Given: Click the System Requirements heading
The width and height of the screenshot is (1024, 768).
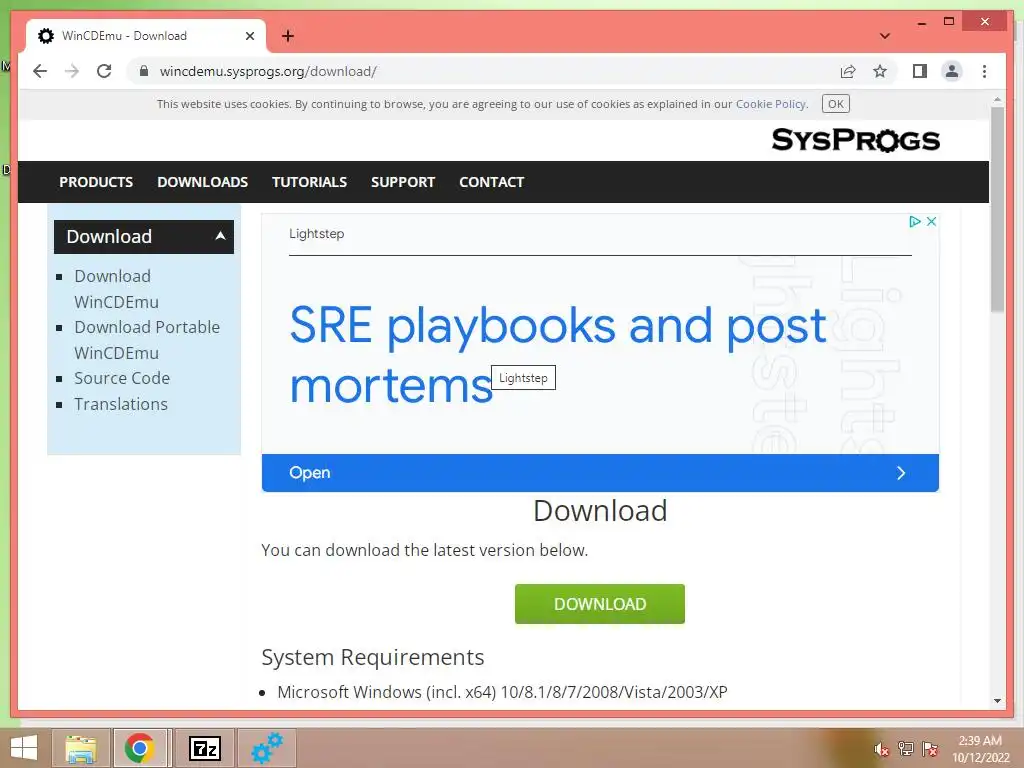Looking at the screenshot, I should coord(373,657).
